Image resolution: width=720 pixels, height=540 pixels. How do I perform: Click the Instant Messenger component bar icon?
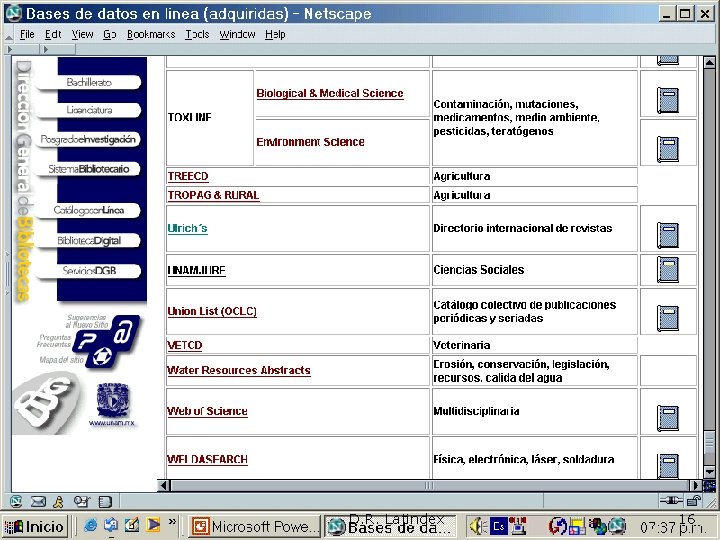58,501
